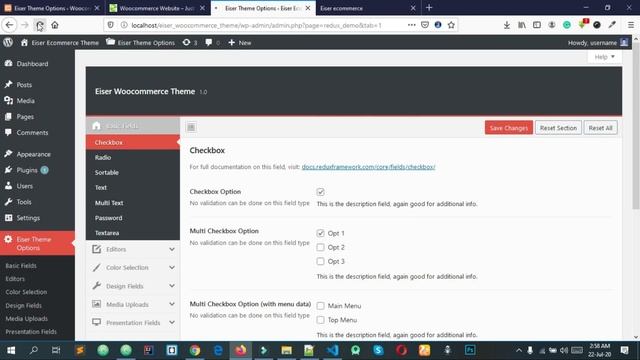Click the WordPress logo icon
640x360 pixels.
coord(8,42)
